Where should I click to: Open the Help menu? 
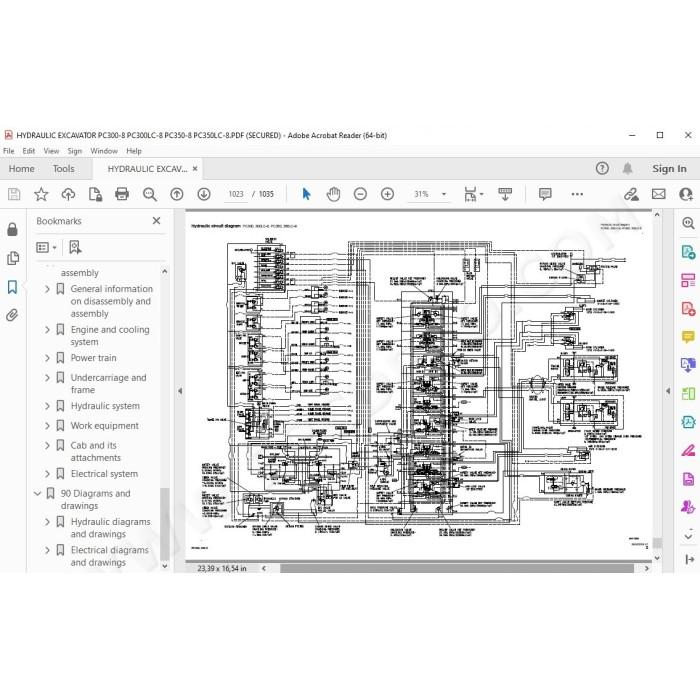coord(133,151)
